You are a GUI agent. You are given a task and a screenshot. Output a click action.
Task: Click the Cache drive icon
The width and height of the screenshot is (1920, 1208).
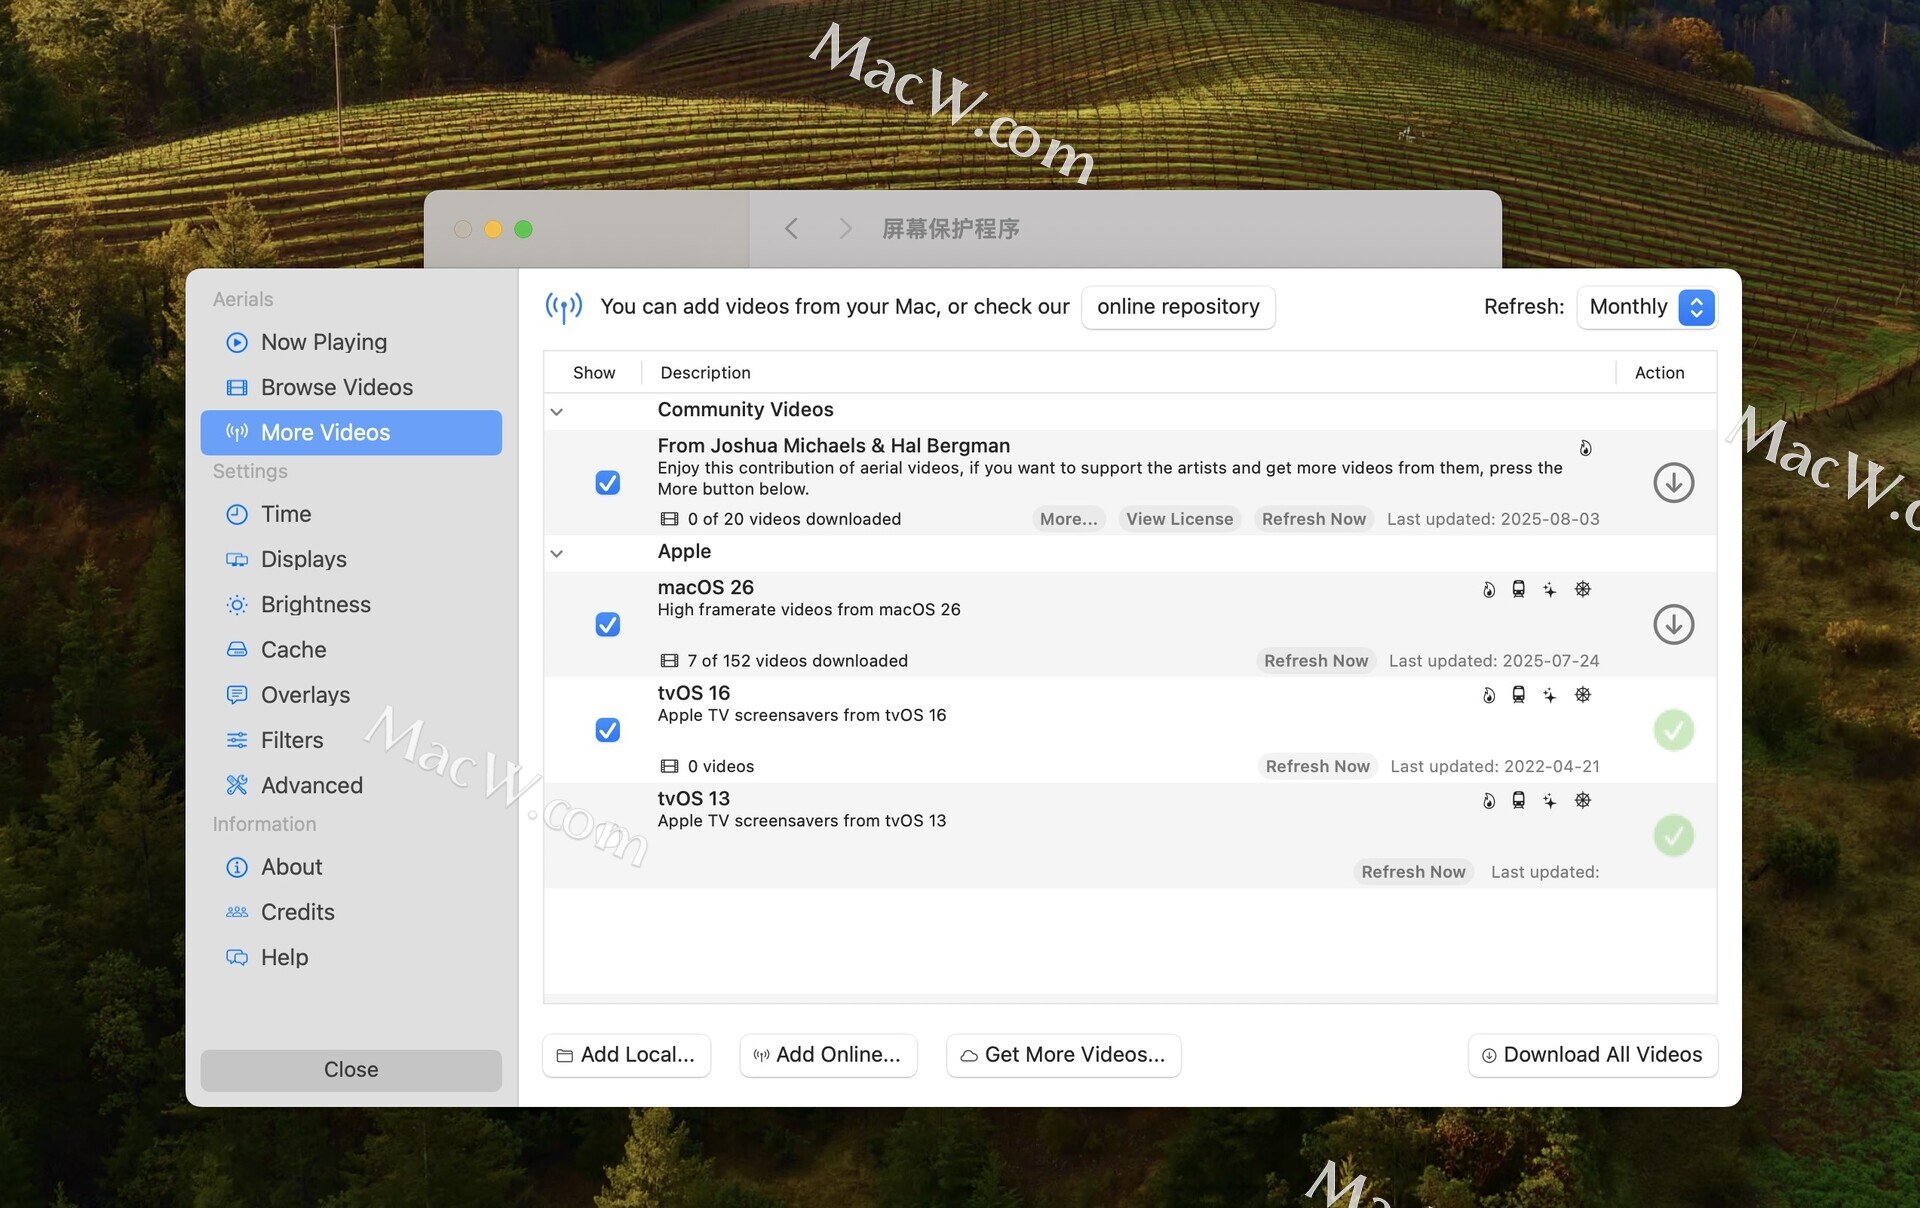(x=237, y=649)
